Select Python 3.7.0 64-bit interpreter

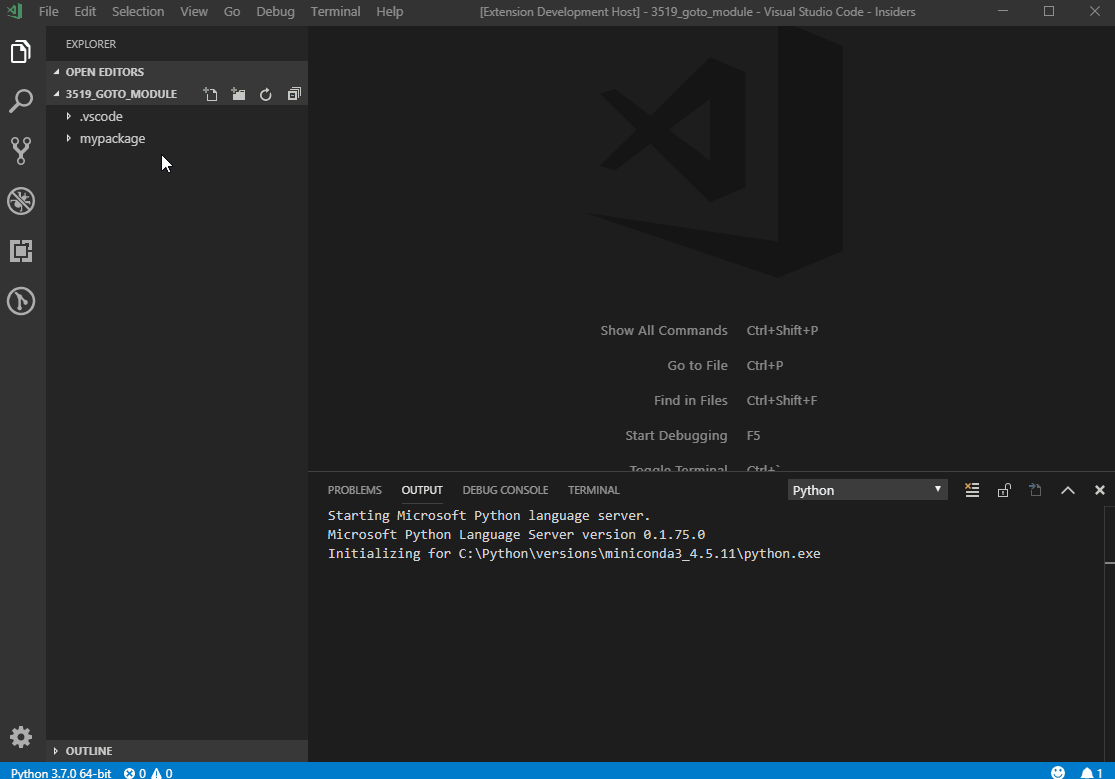(61, 773)
